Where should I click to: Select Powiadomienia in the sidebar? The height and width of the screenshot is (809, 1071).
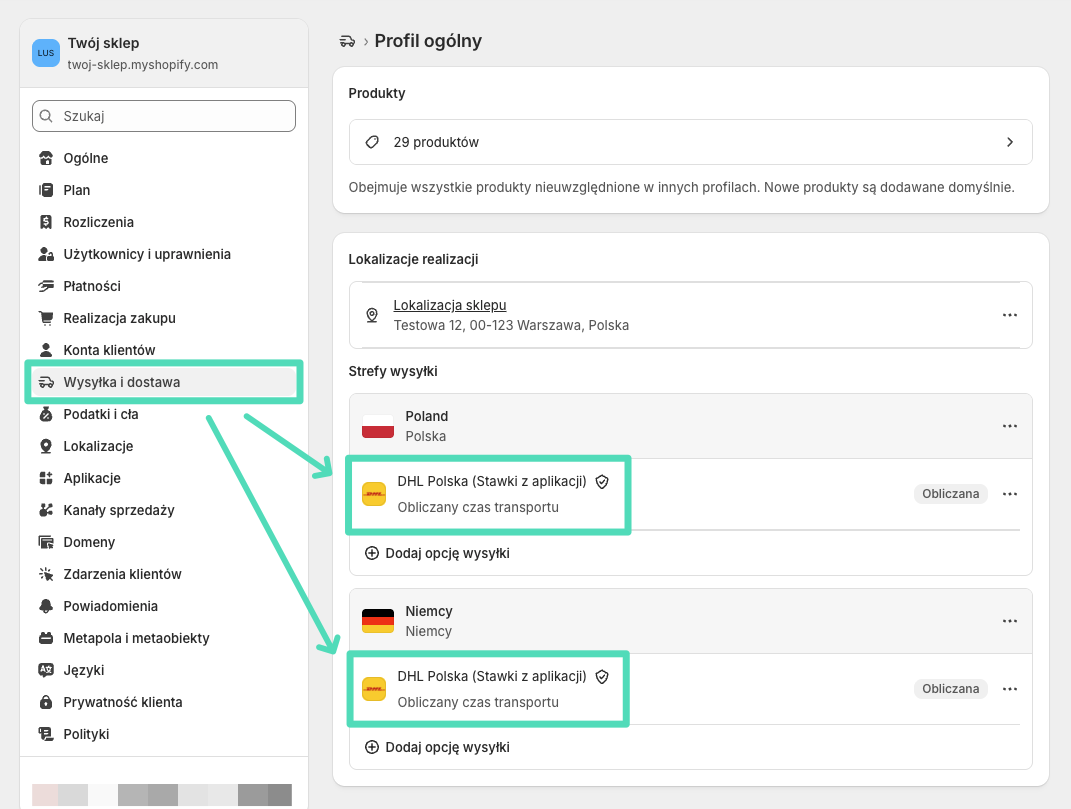[x=110, y=606]
